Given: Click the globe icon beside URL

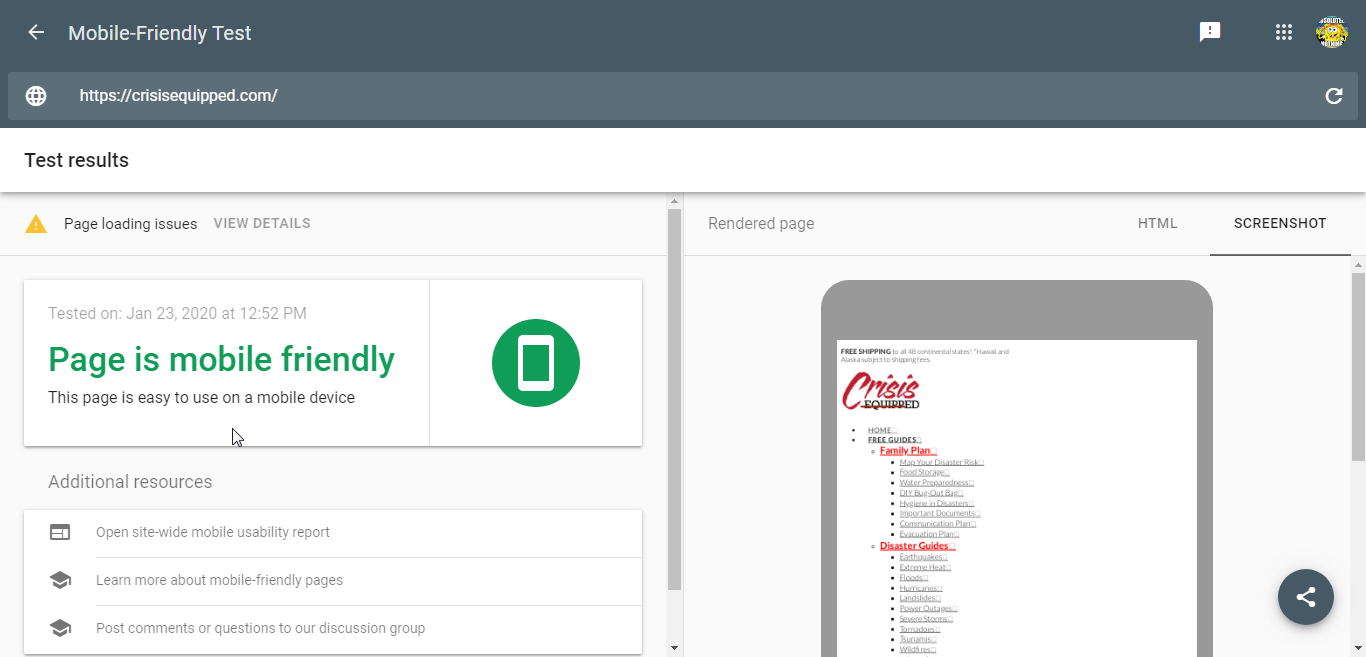Looking at the screenshot, I should (x=36, y=96).
